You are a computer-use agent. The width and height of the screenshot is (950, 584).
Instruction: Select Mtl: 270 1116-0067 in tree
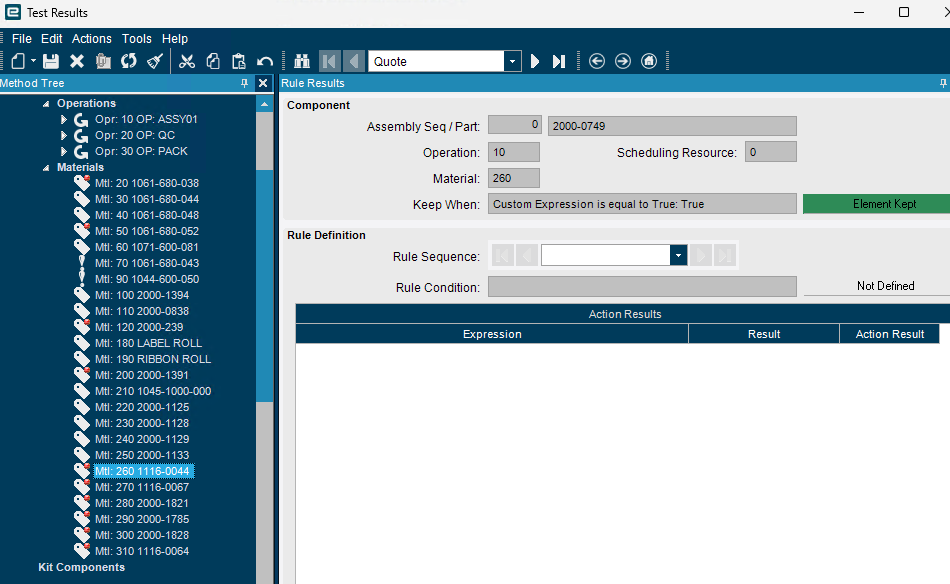[x=142, y=487]
